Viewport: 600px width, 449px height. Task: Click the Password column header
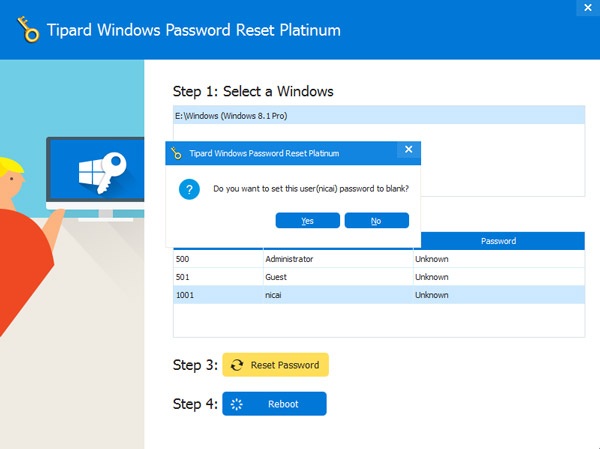pos(499,241)
